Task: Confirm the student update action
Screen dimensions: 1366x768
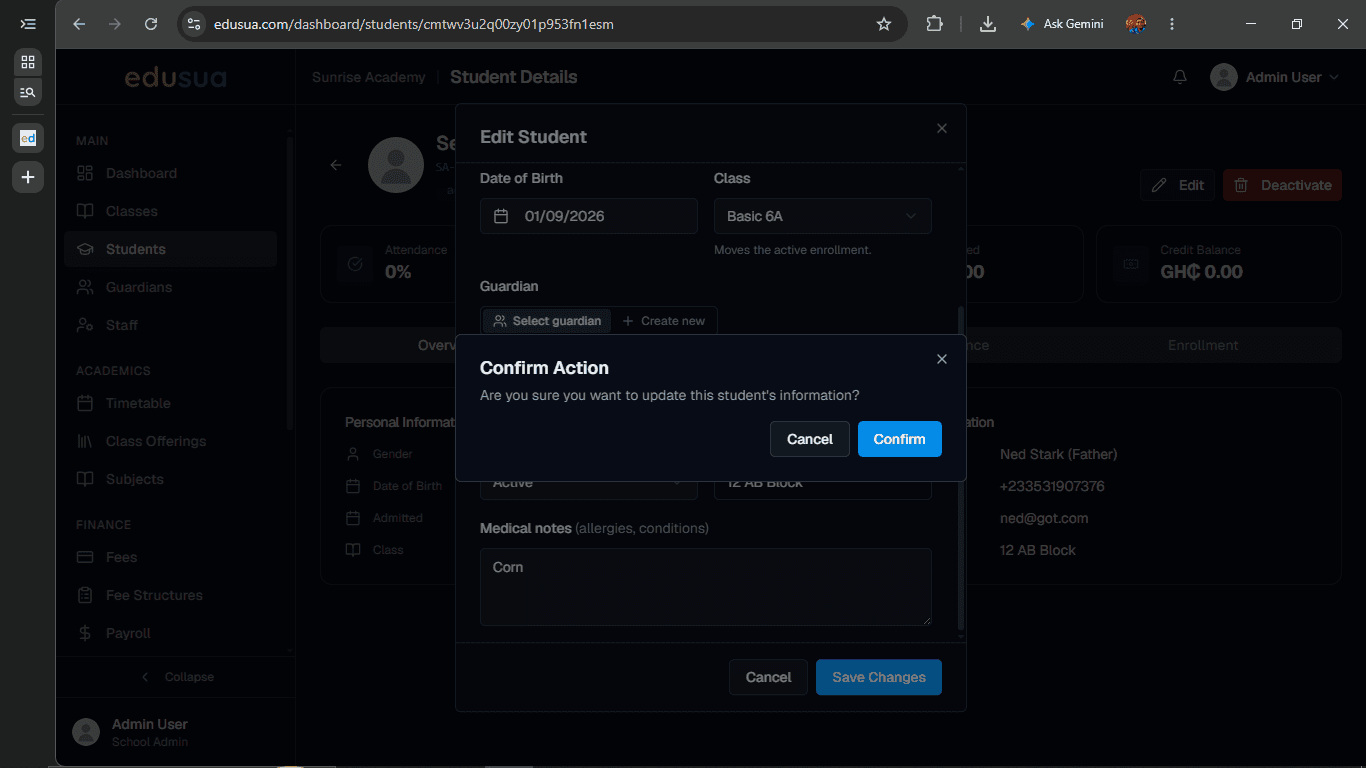Action: [x=899, y=439]
